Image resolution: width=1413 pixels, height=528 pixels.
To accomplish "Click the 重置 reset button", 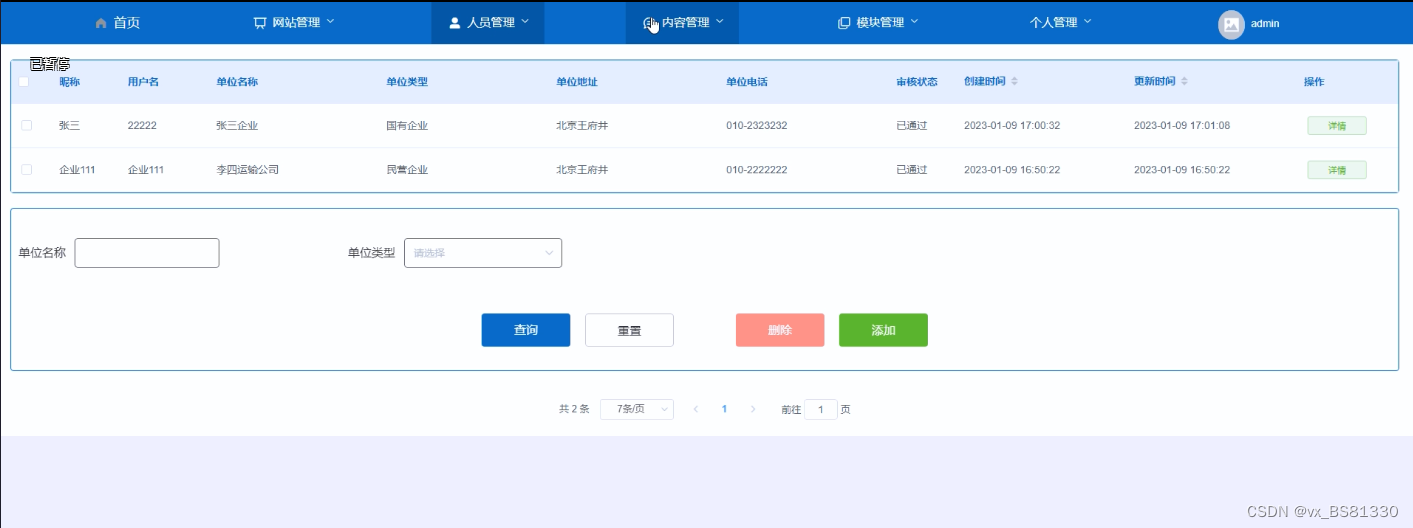I will 629,330.
